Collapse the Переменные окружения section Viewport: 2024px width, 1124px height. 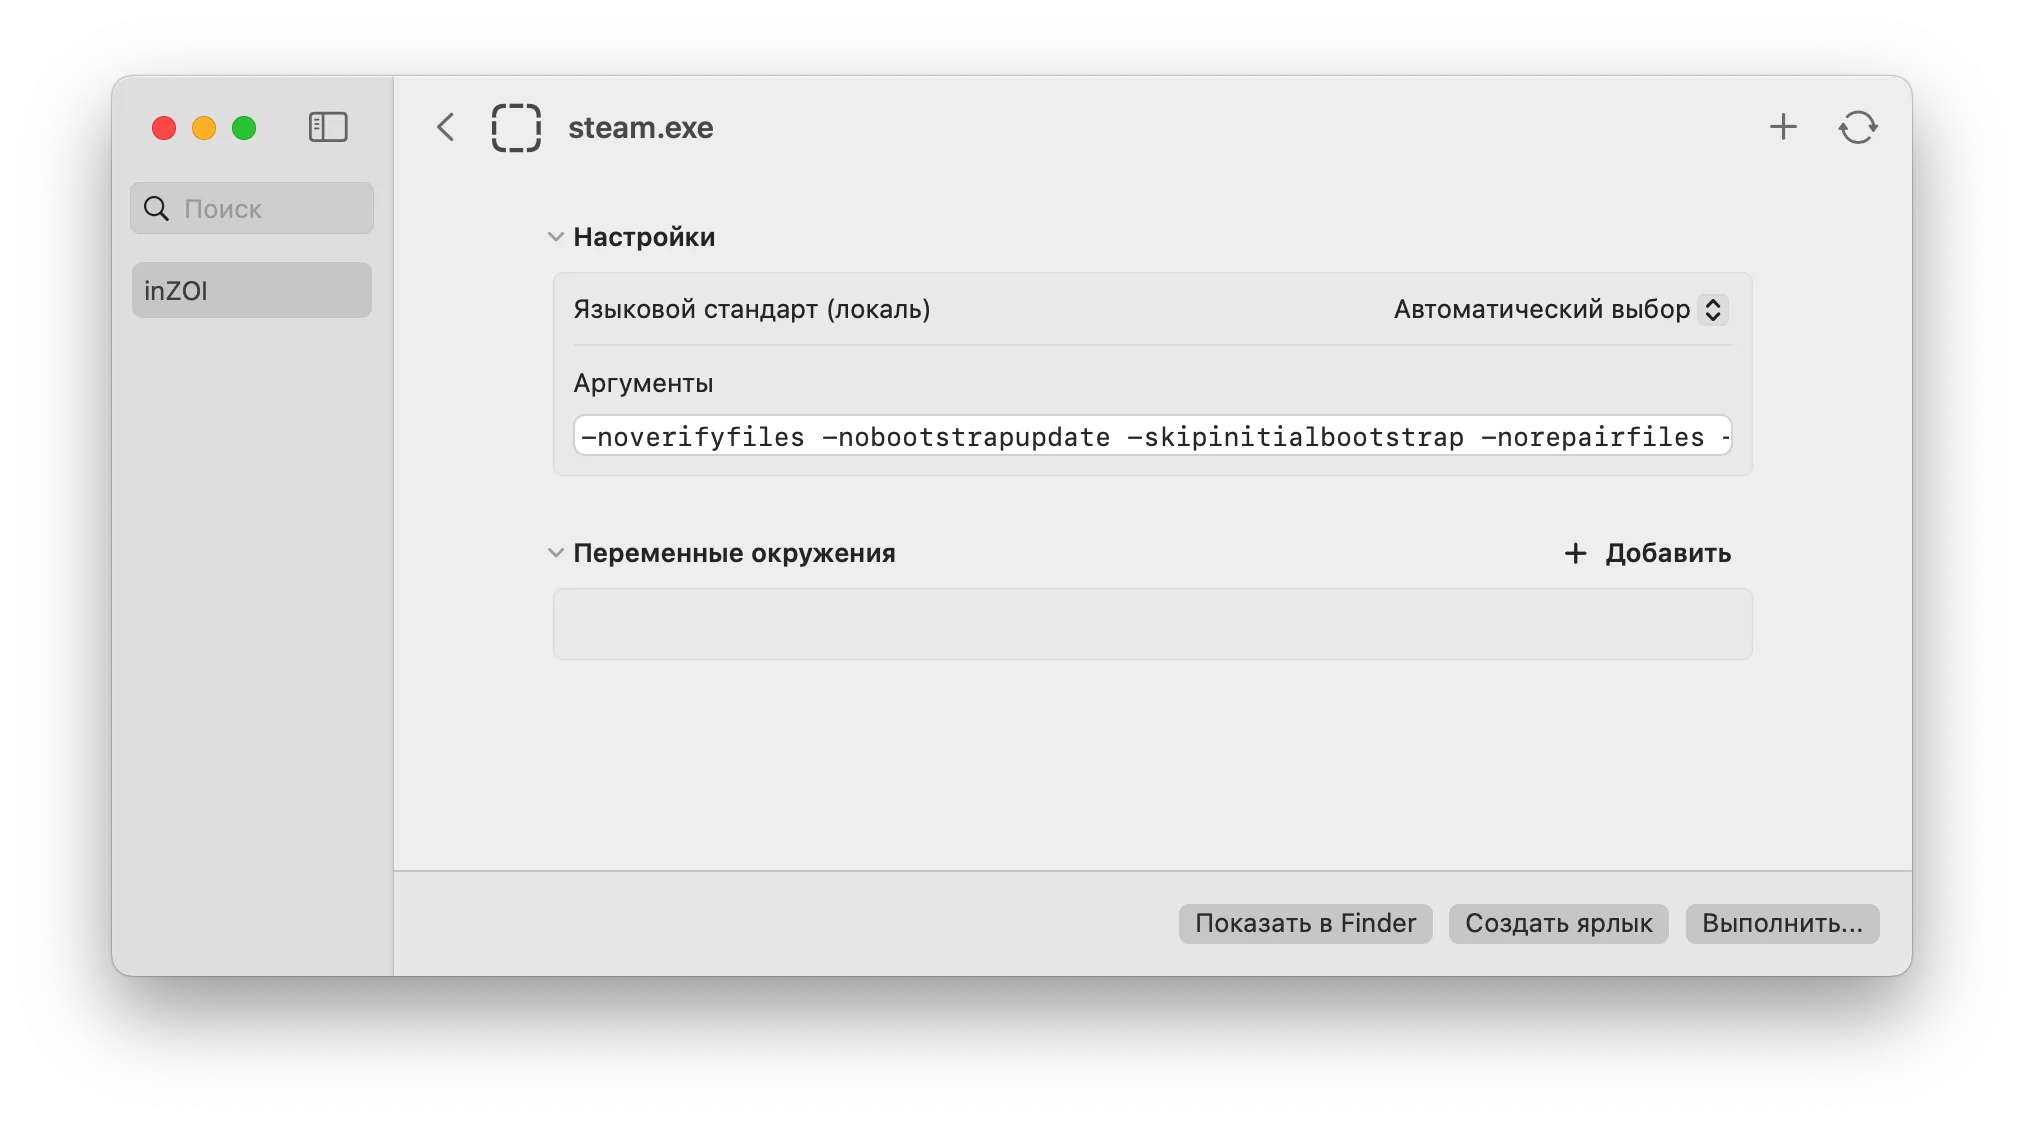556,553
